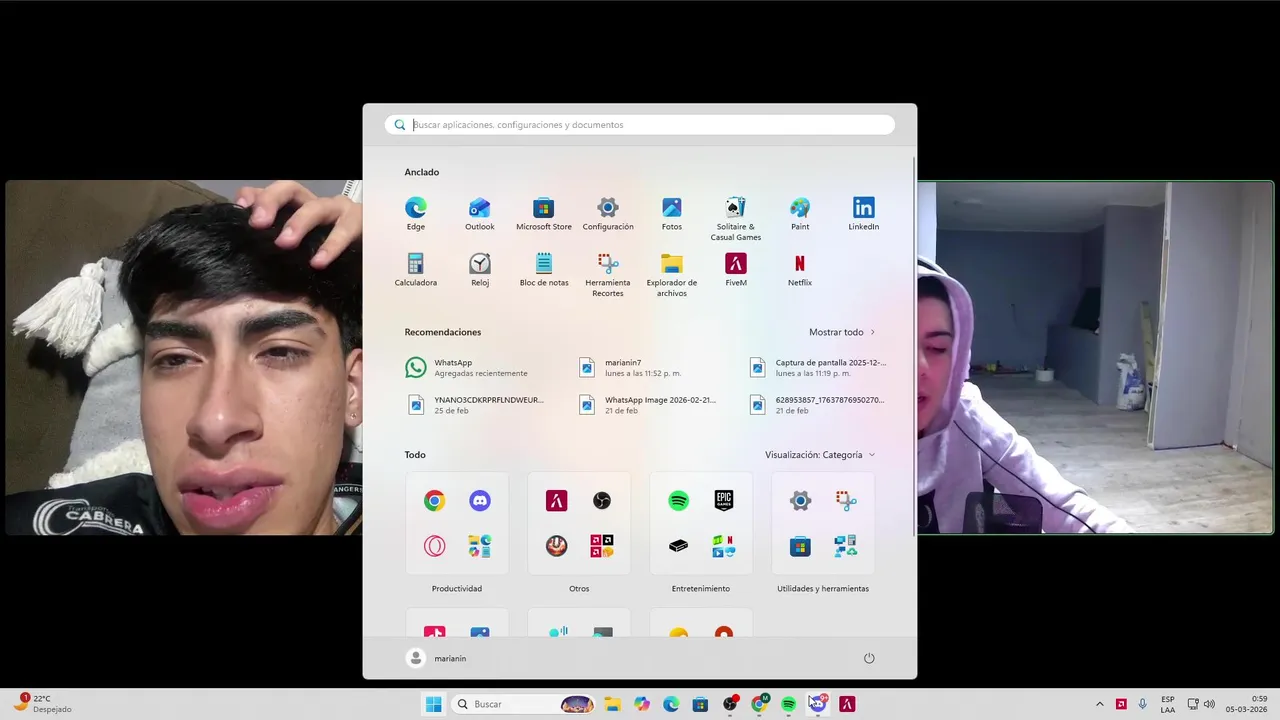This screenshot has height=720, width=1280.
Task: Open the volume tray icon
Action: coord(1209,704)
